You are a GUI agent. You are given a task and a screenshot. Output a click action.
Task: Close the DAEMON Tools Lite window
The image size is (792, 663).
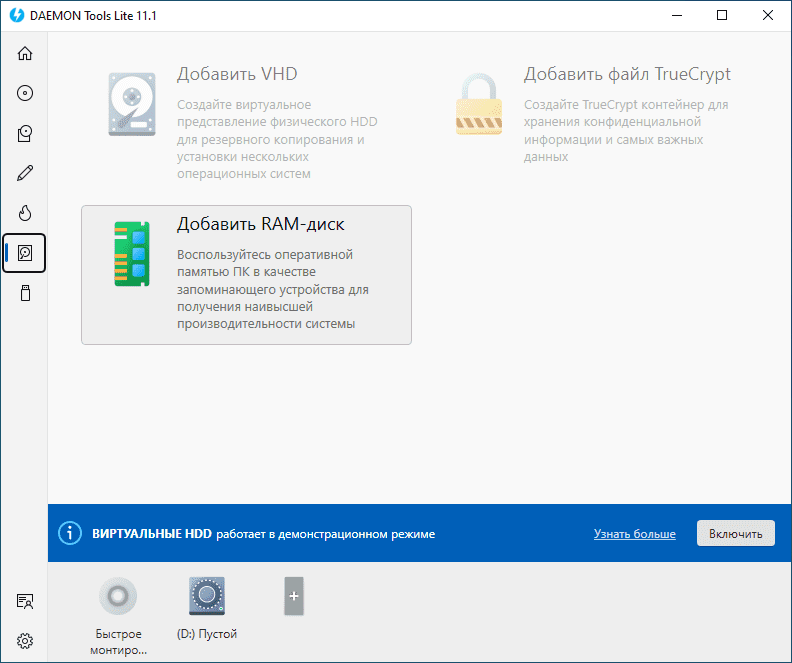pos(768,15)
